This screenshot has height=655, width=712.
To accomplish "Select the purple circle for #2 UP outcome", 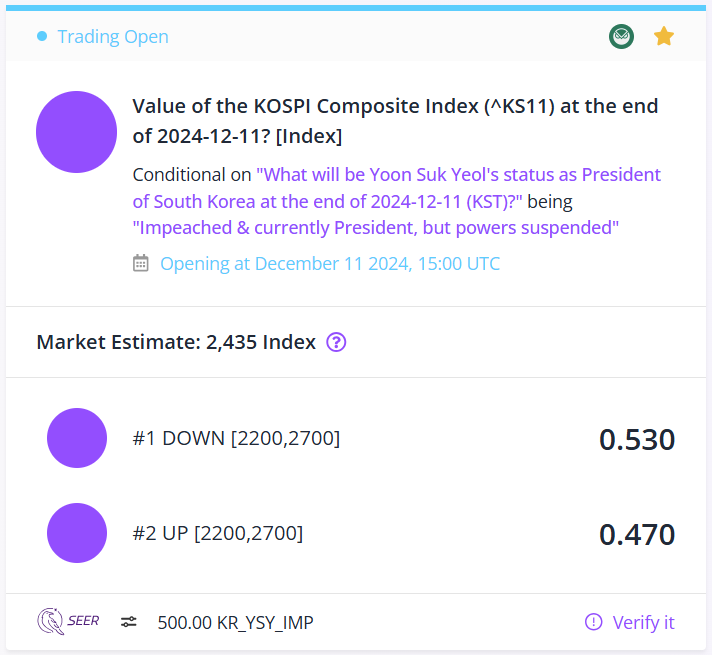I will coord(77,533).
